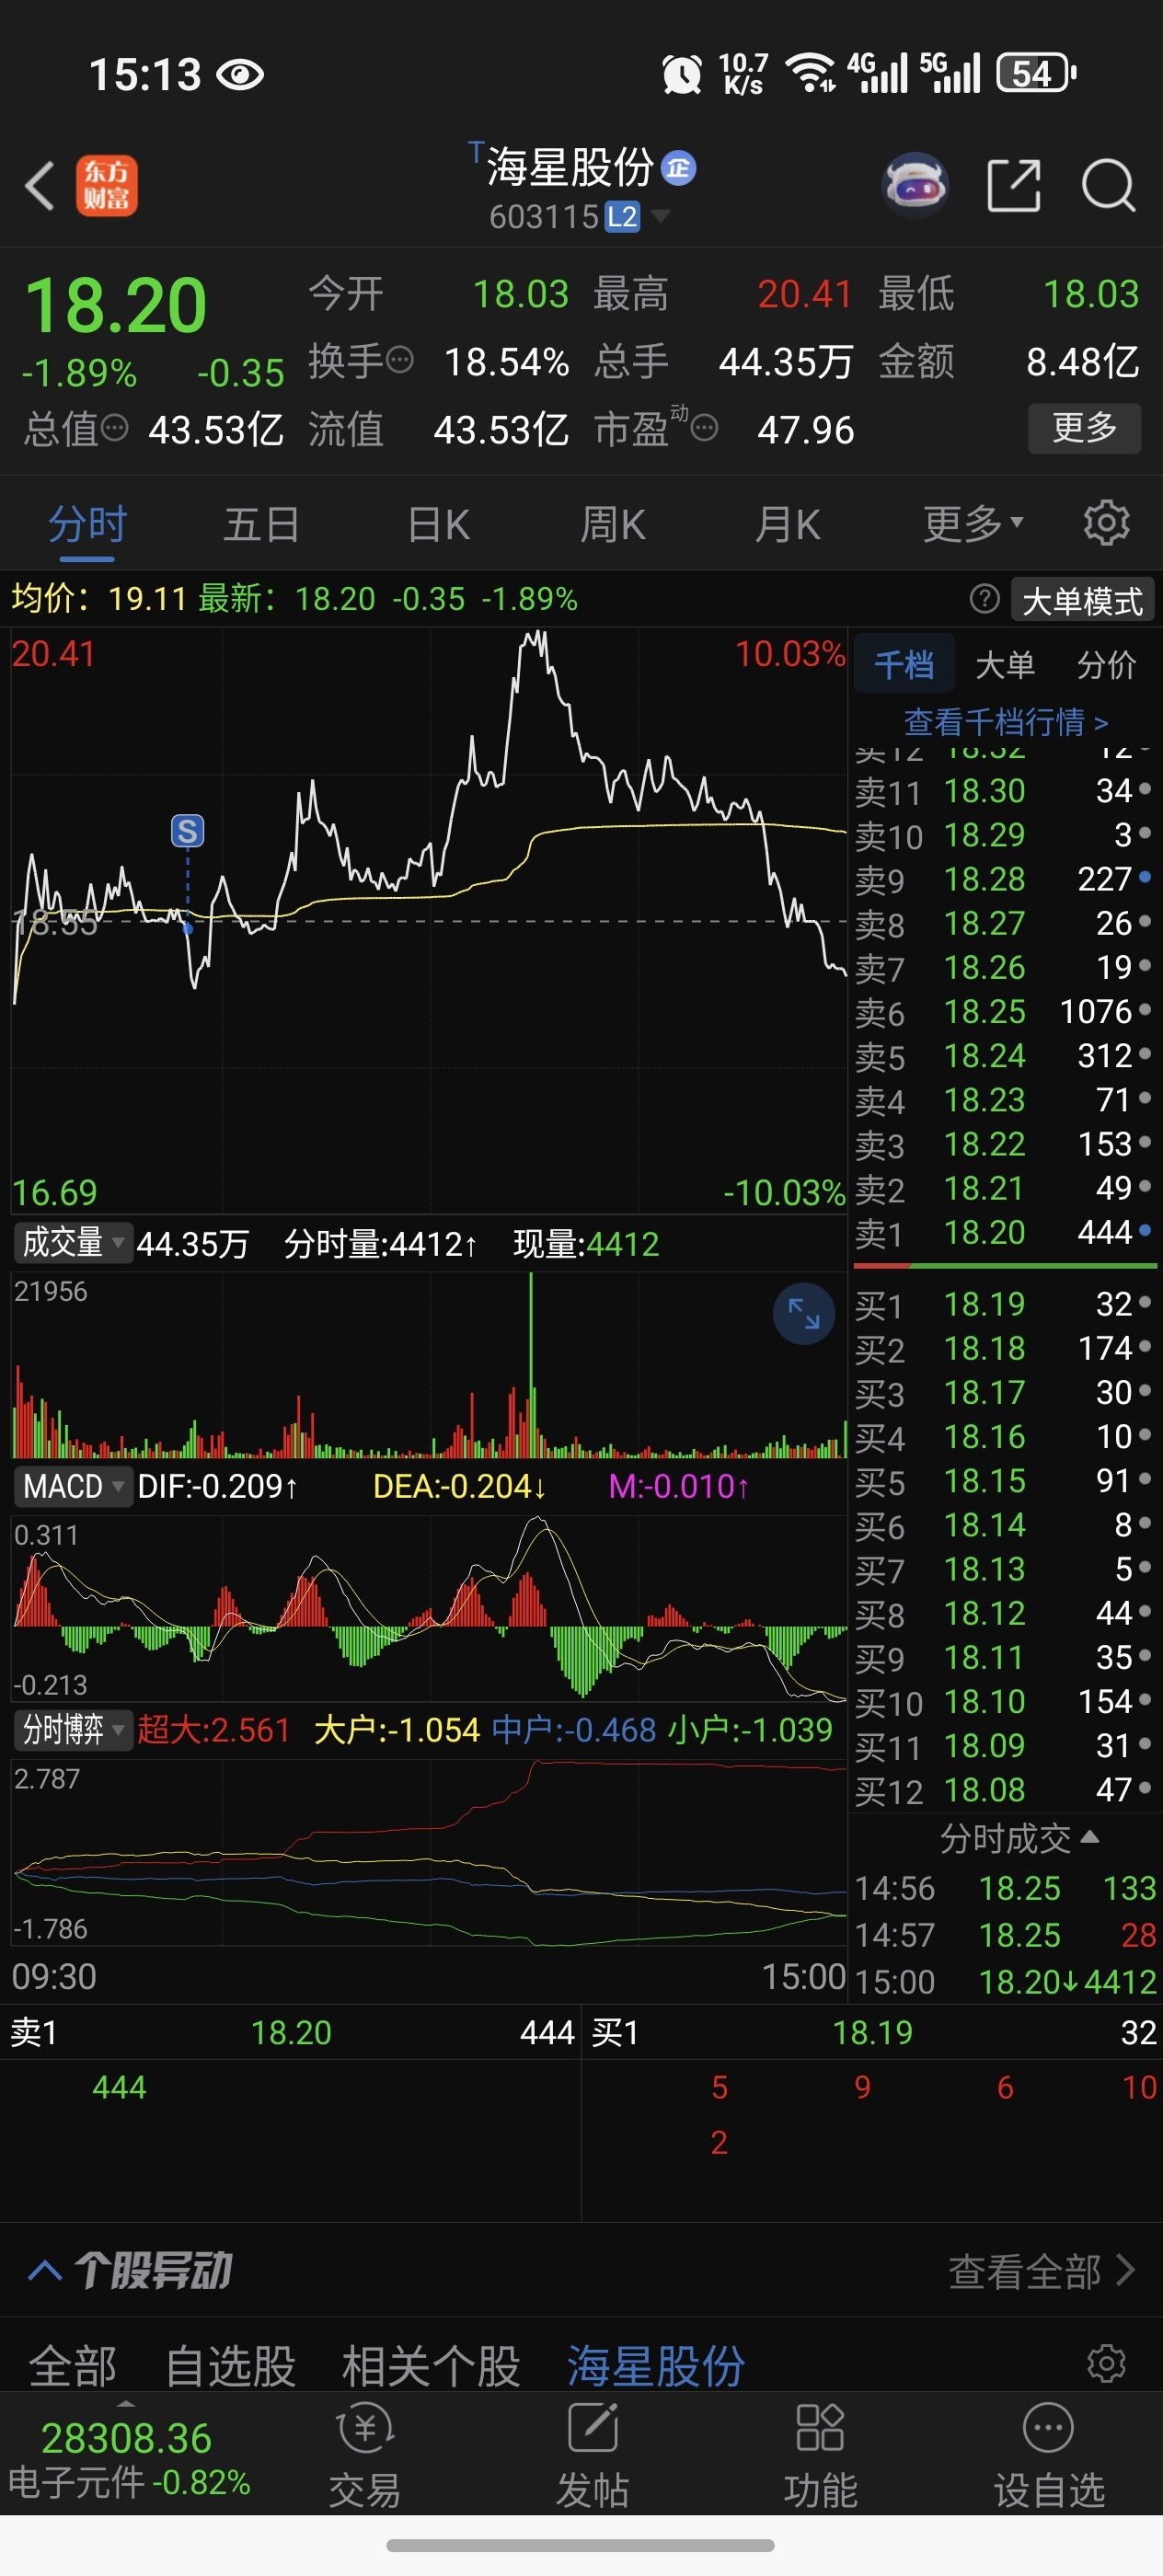Tap the green 444 sell queue entry

119,2087
